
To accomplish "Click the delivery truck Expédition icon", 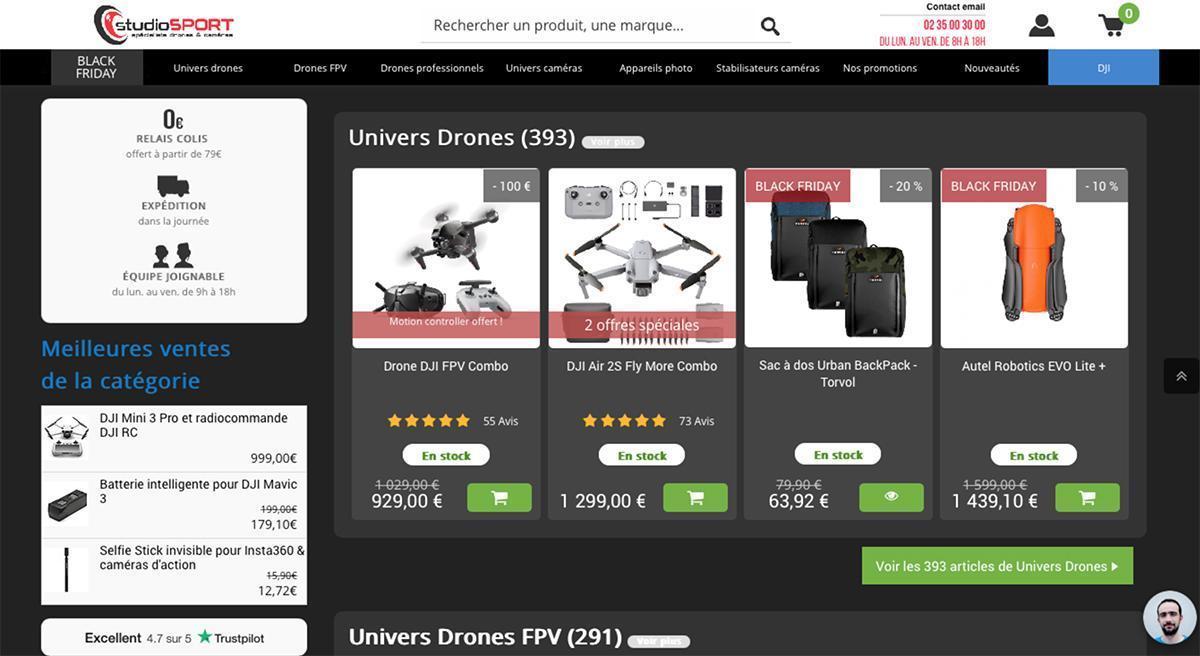I will click(173, 185).
